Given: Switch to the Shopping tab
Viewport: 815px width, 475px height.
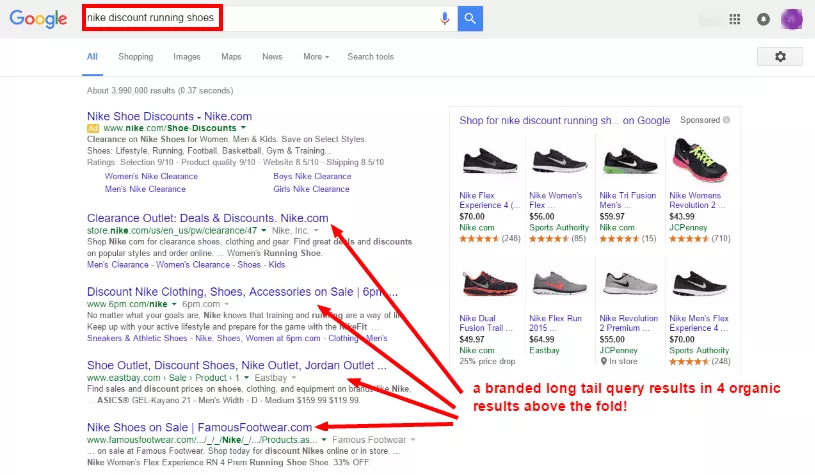Looking at the screenshot, I should [136, 57].
